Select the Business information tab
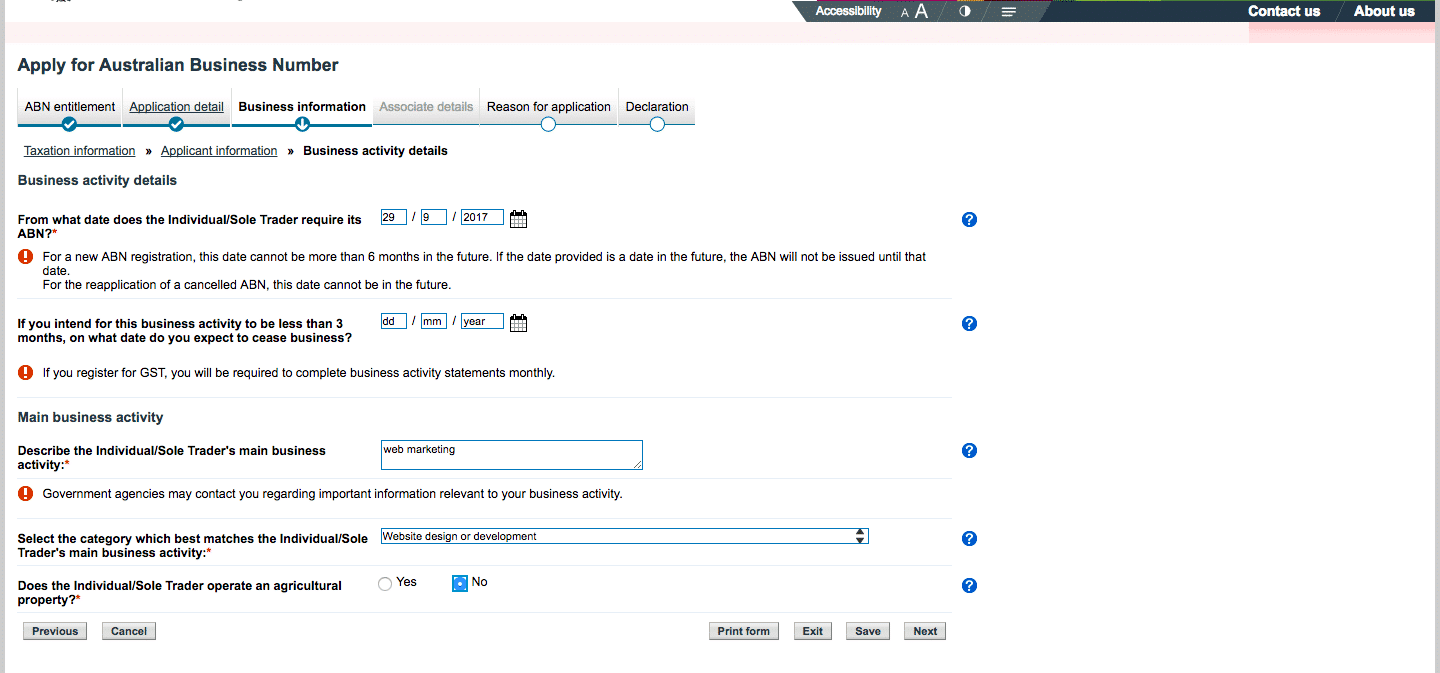Viewport: 1440px width, 673px height. click(302, 107)
